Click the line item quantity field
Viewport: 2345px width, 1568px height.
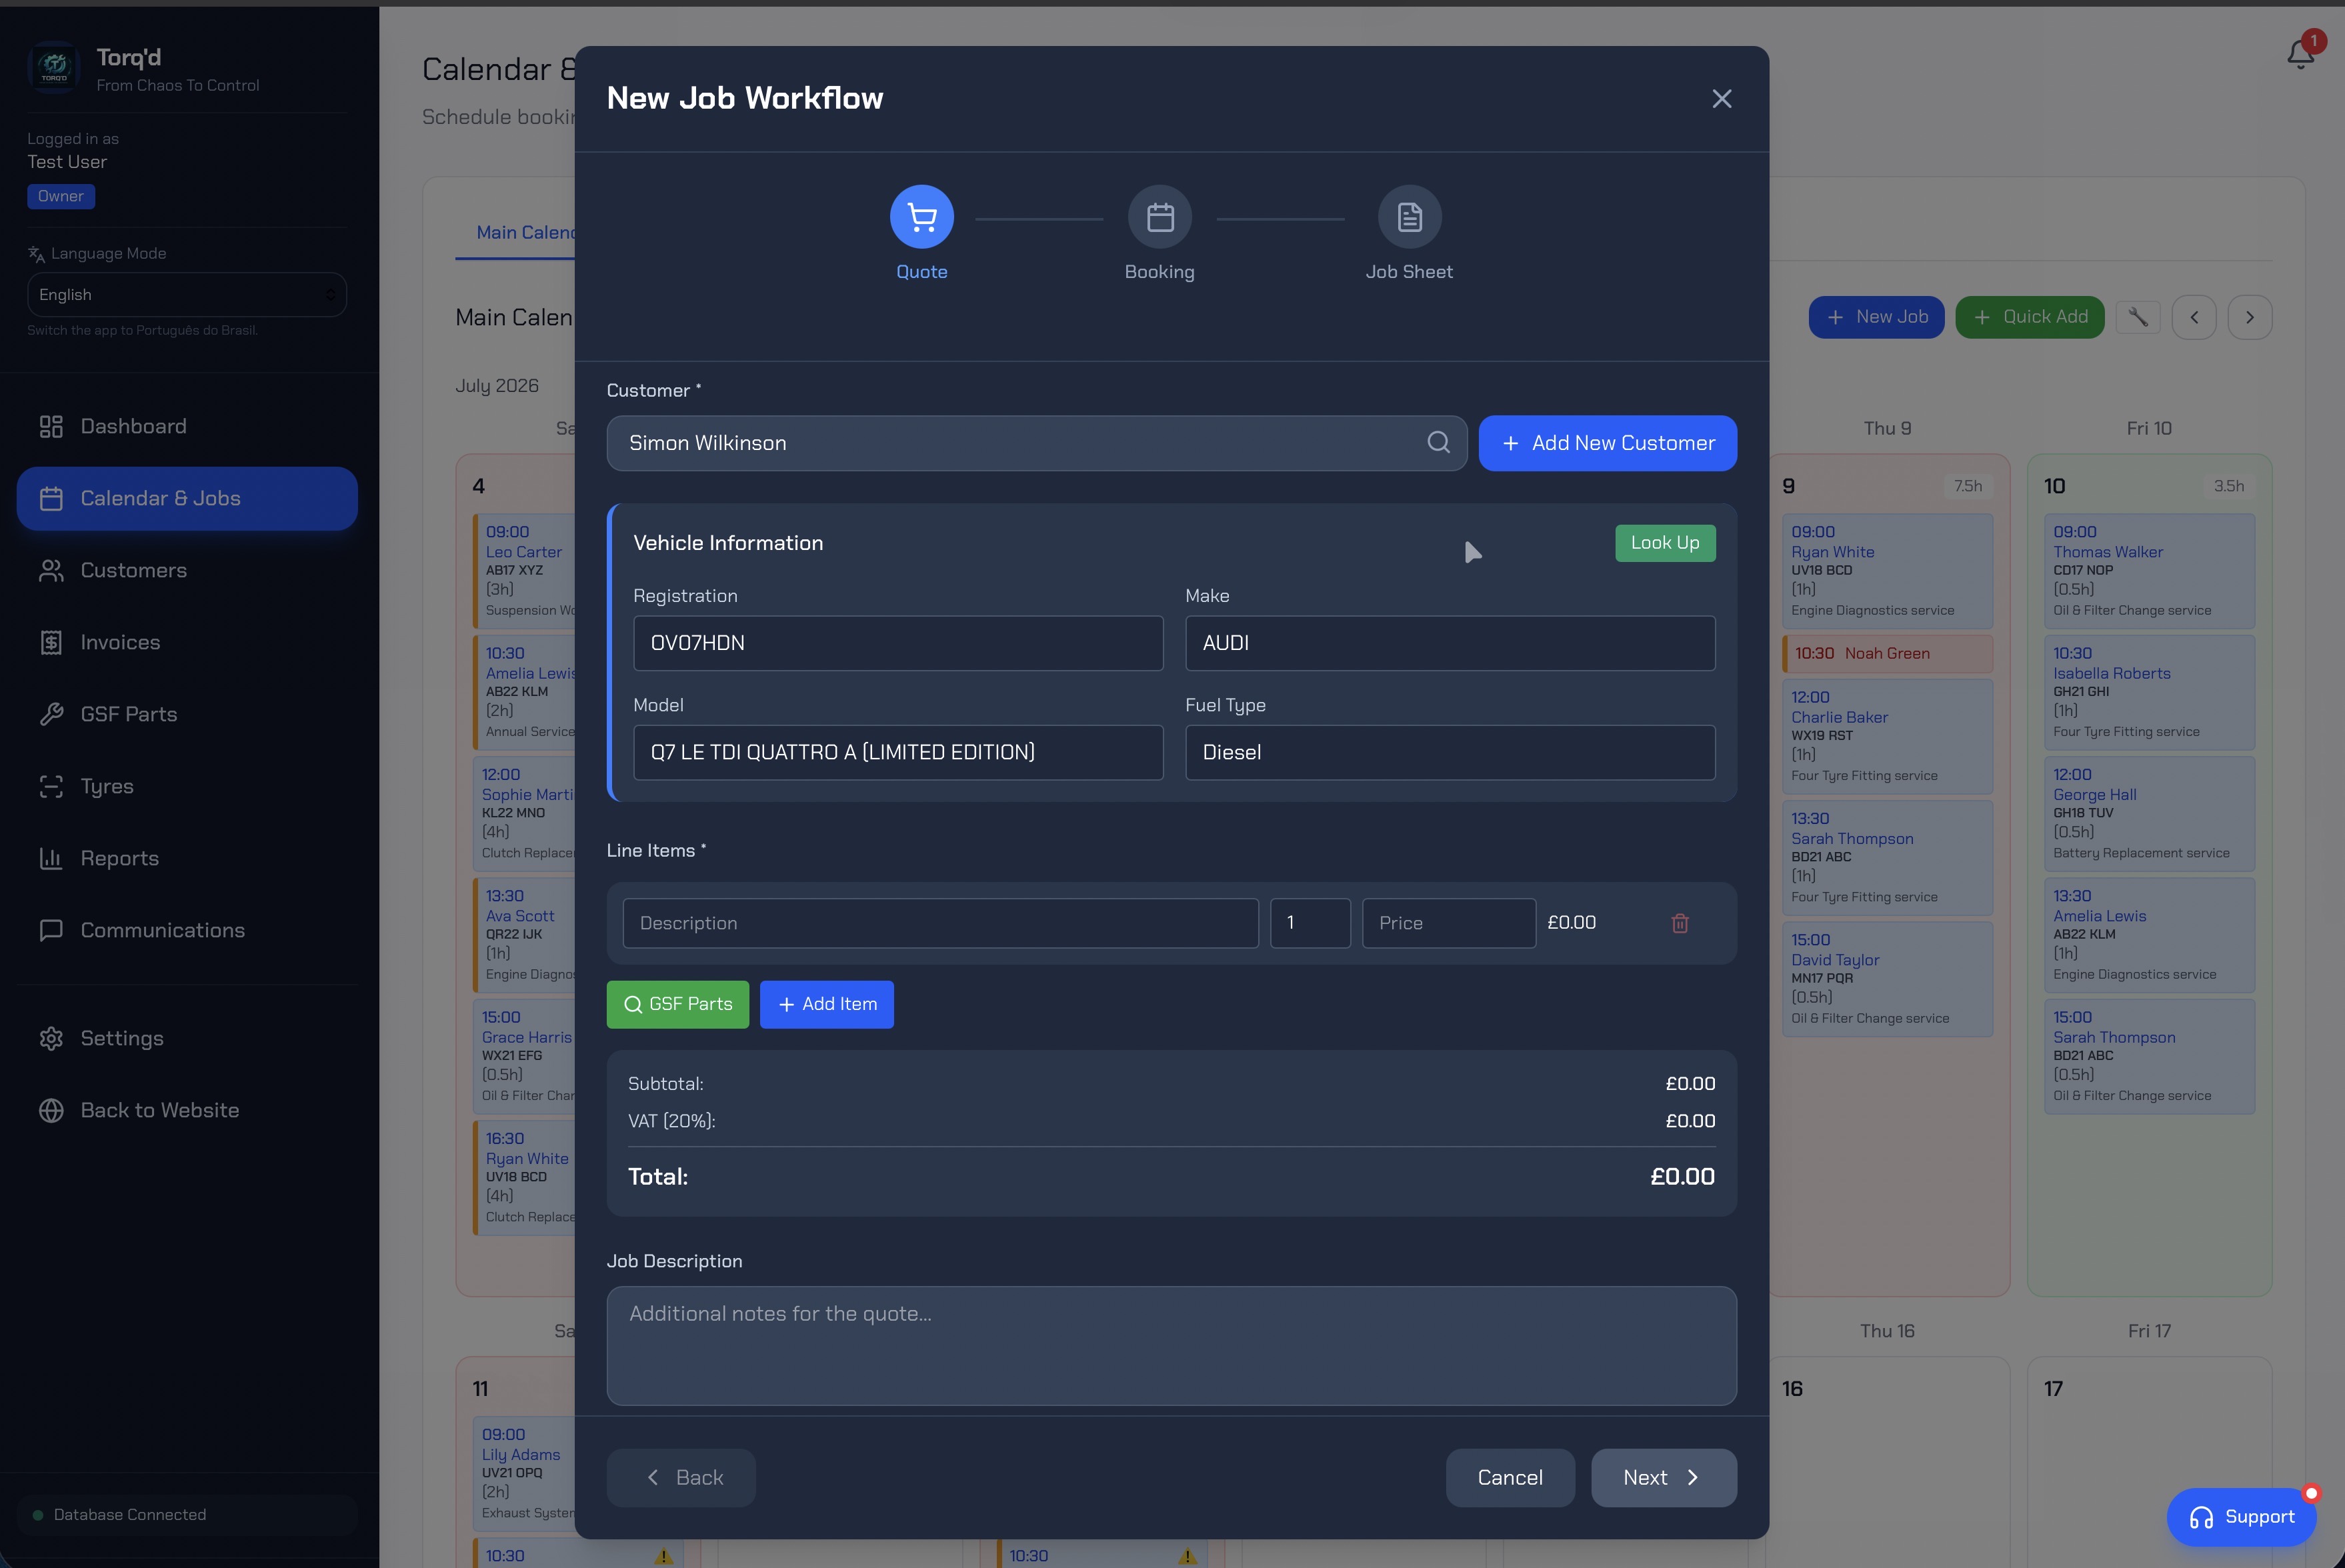[x=1310, y=923]
